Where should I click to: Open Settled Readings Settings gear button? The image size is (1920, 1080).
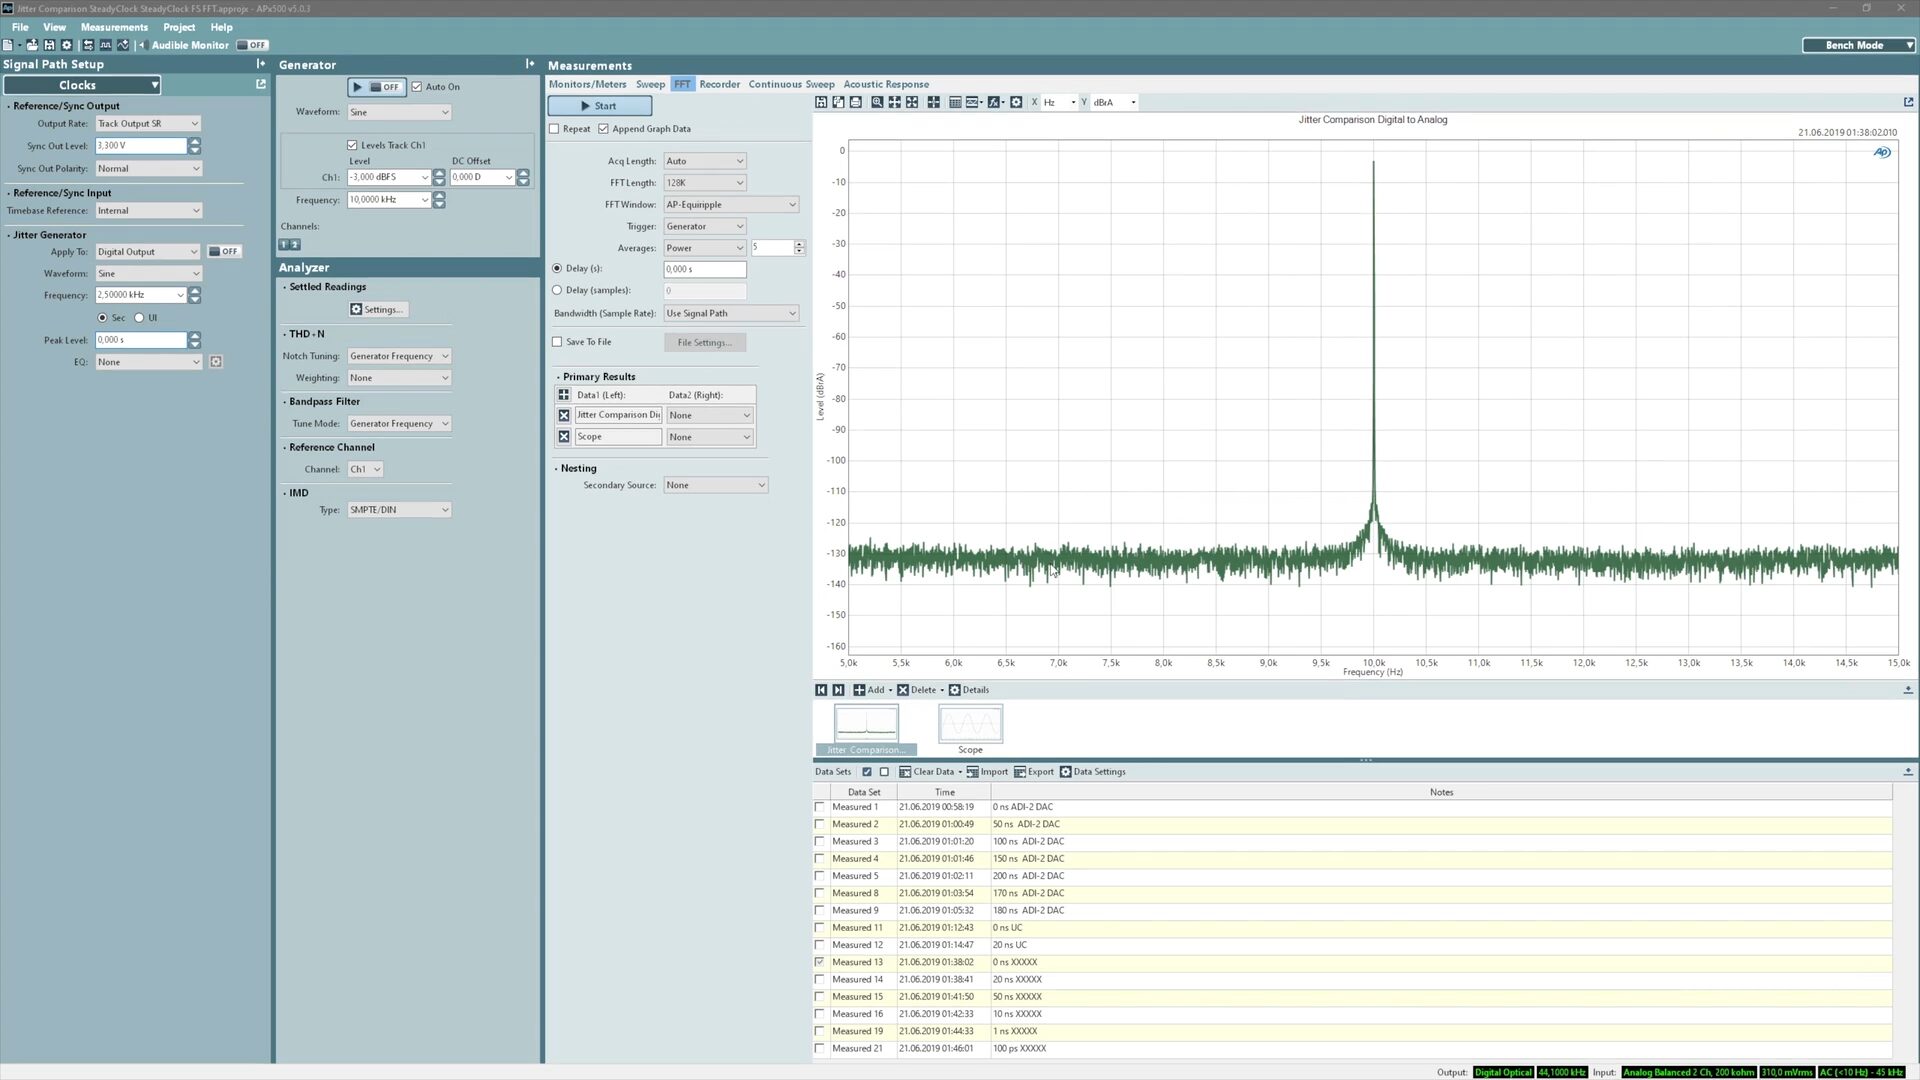pyautogui.click(x=378, y=309)
